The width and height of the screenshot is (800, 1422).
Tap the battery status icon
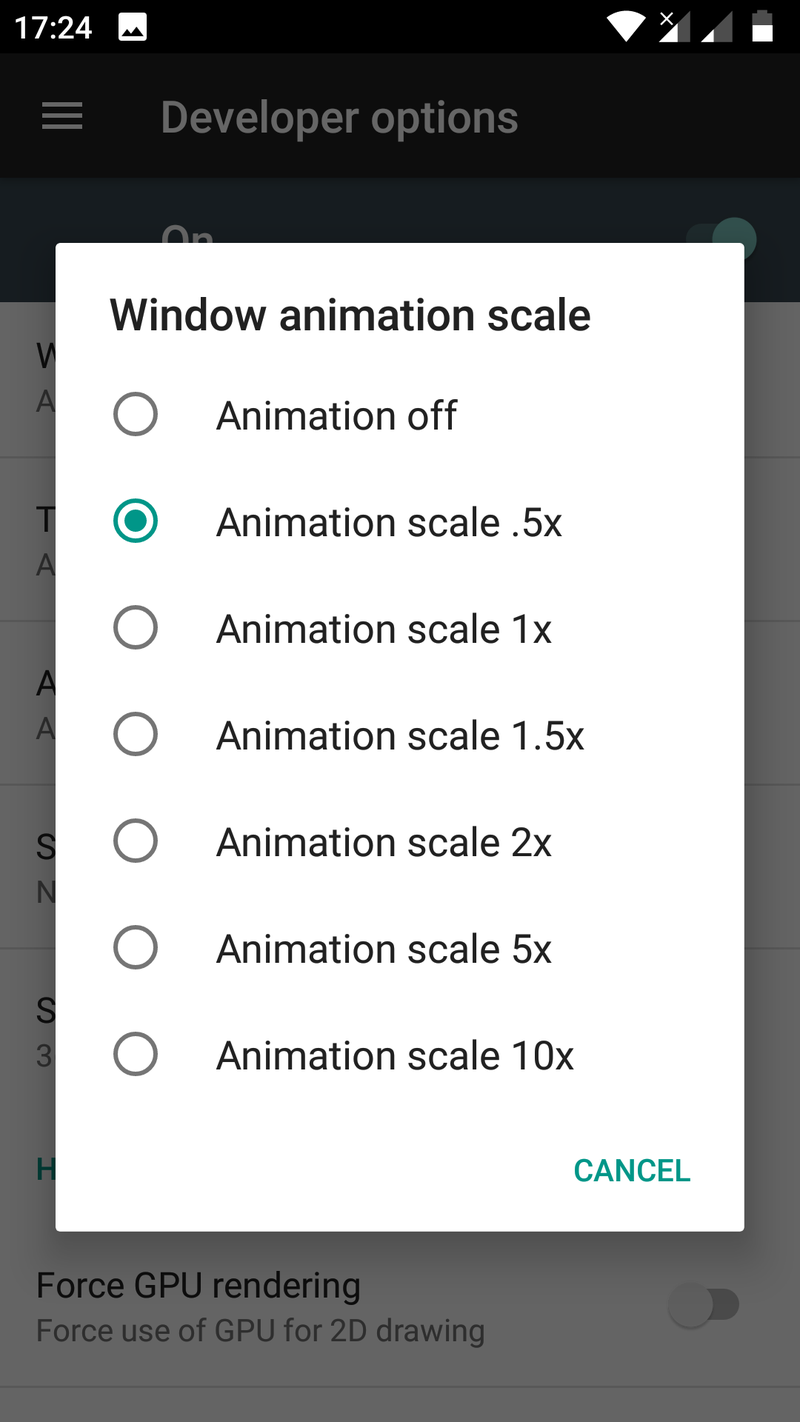coord(763,27)
